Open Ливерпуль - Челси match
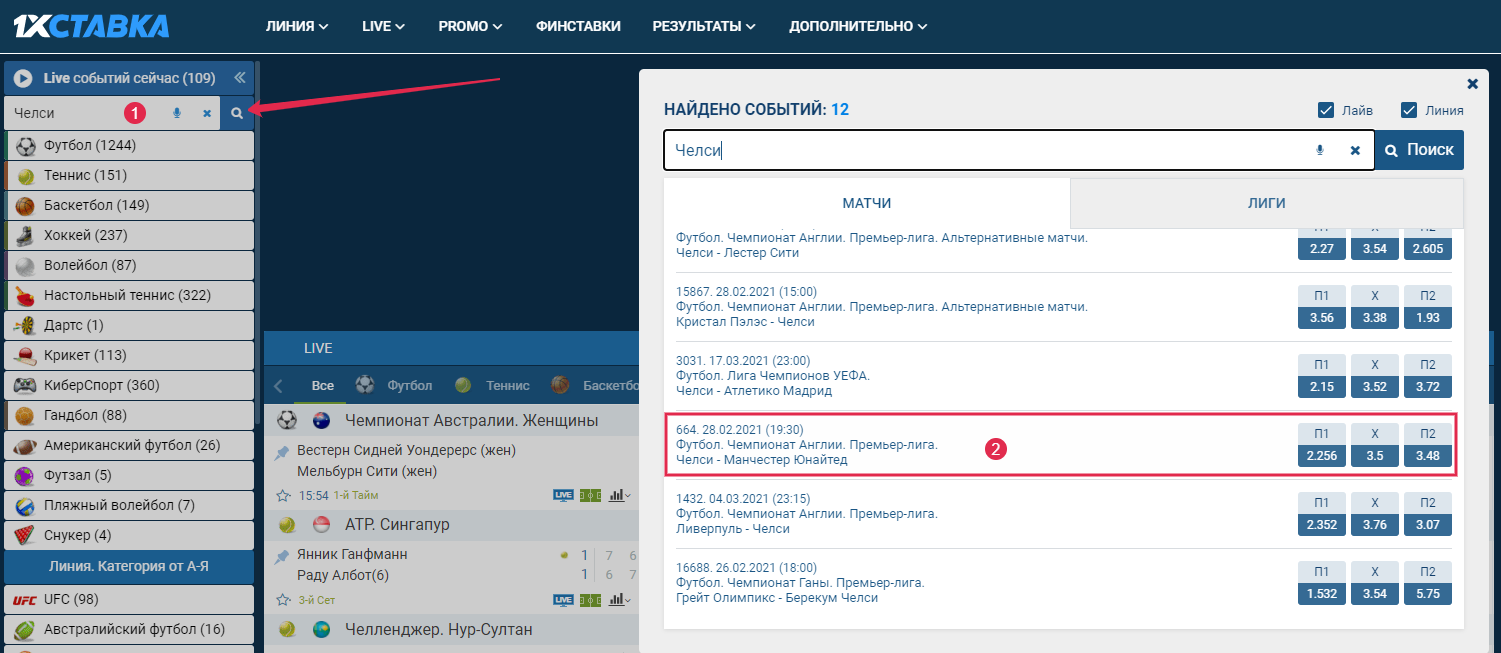 click(x=733, y=528)
